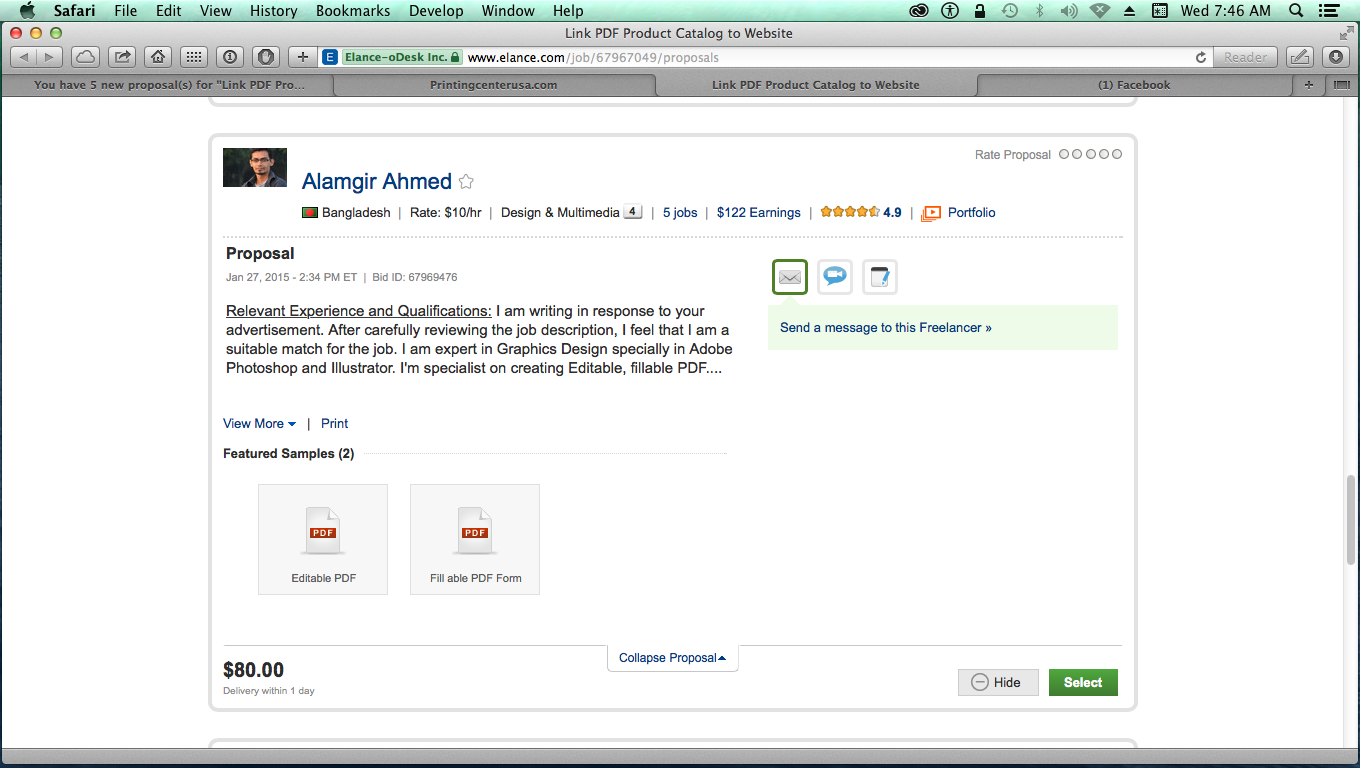Switch to the (1) Facebook tab
1360x768 pixels.
point(1134,85)
